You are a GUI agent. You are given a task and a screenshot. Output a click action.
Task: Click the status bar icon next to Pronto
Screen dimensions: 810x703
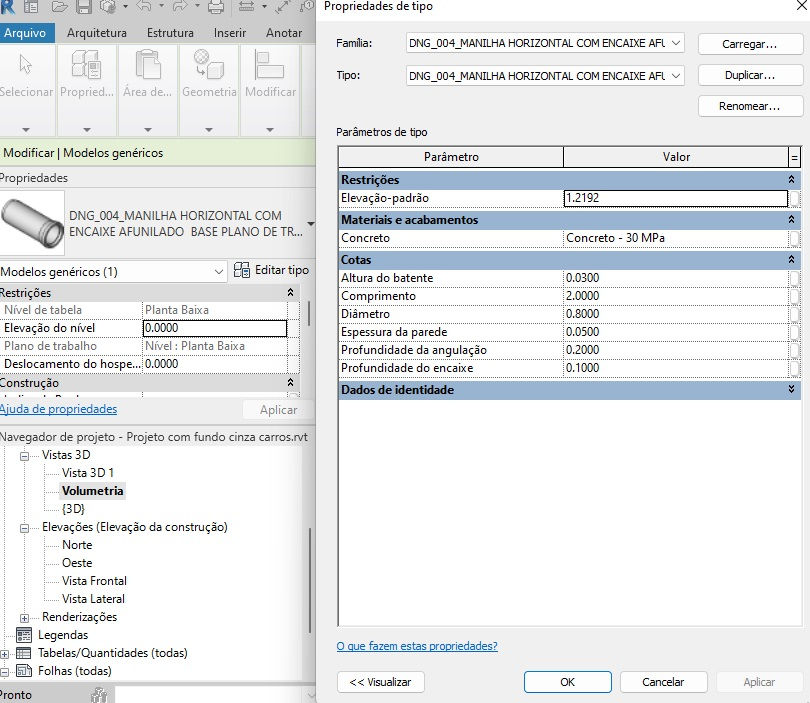pos(99,695)
